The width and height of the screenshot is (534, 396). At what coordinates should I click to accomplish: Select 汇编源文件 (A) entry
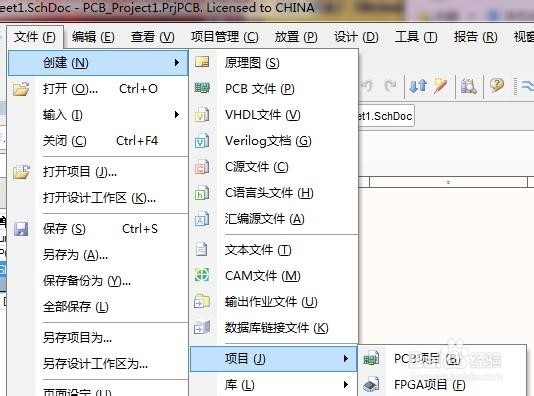click(274, 219)
